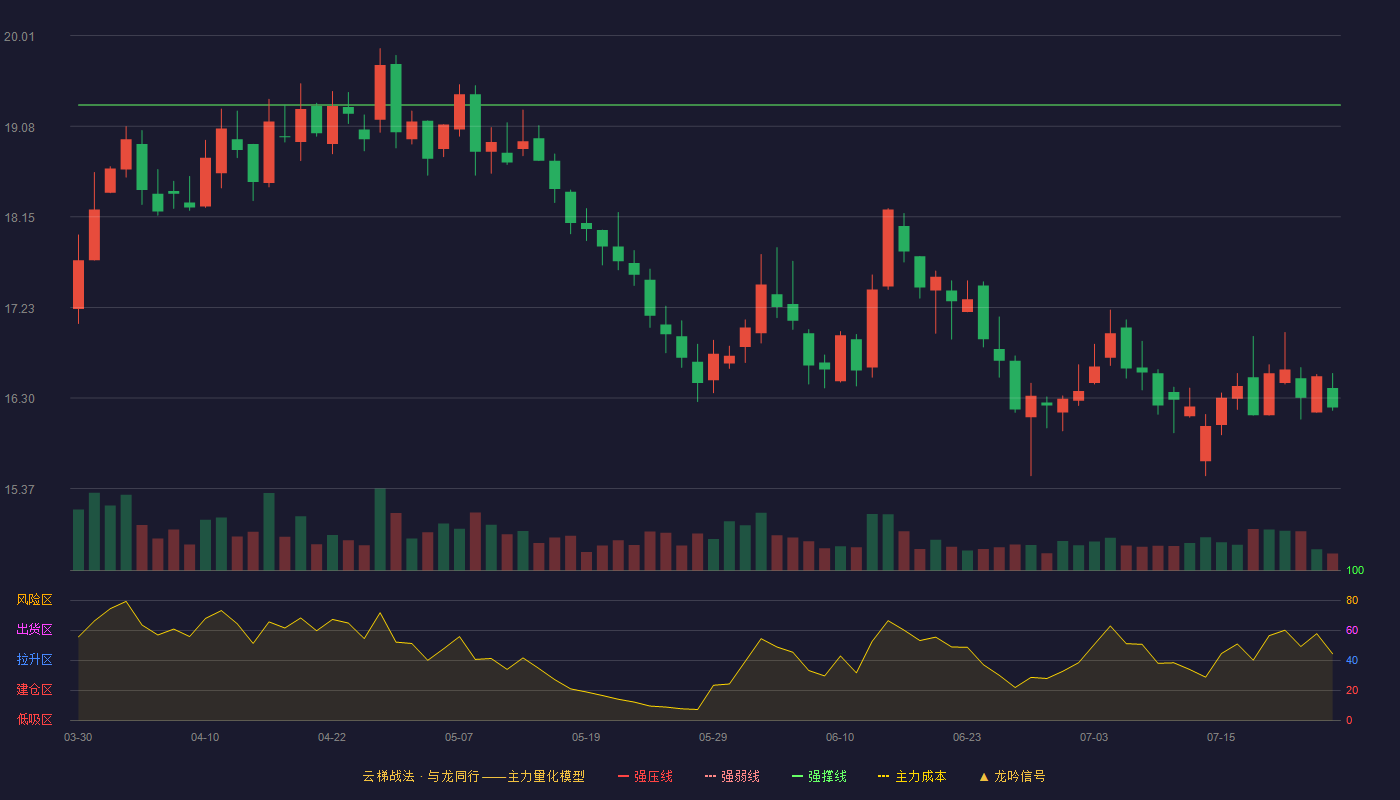
Task: Click the 20.01 price axis label
Action: pyautogui.click(x=19, y=37)
